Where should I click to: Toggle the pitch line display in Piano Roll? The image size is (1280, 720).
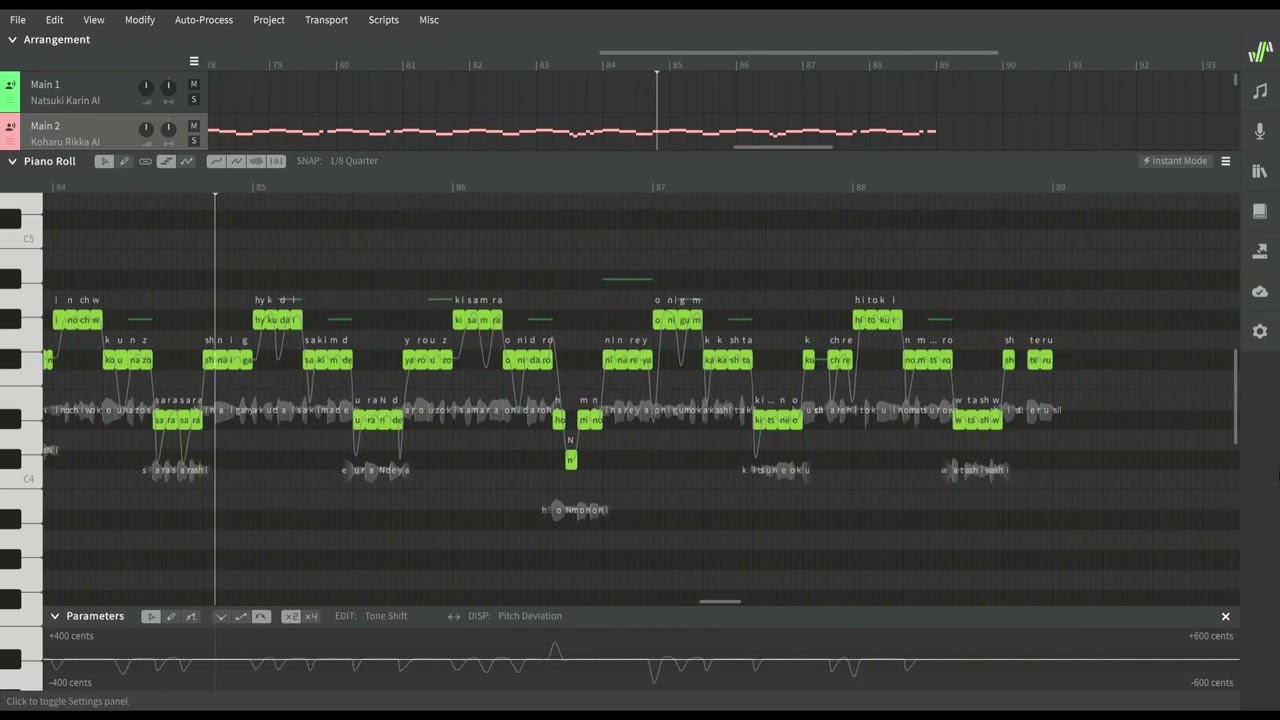186,161
